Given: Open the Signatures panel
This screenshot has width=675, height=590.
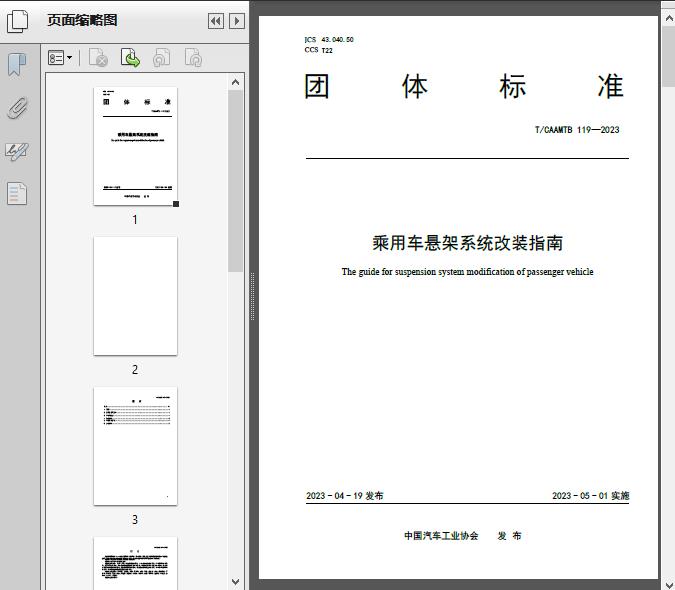Looking at the screenshot, I should tap(17, 151).
